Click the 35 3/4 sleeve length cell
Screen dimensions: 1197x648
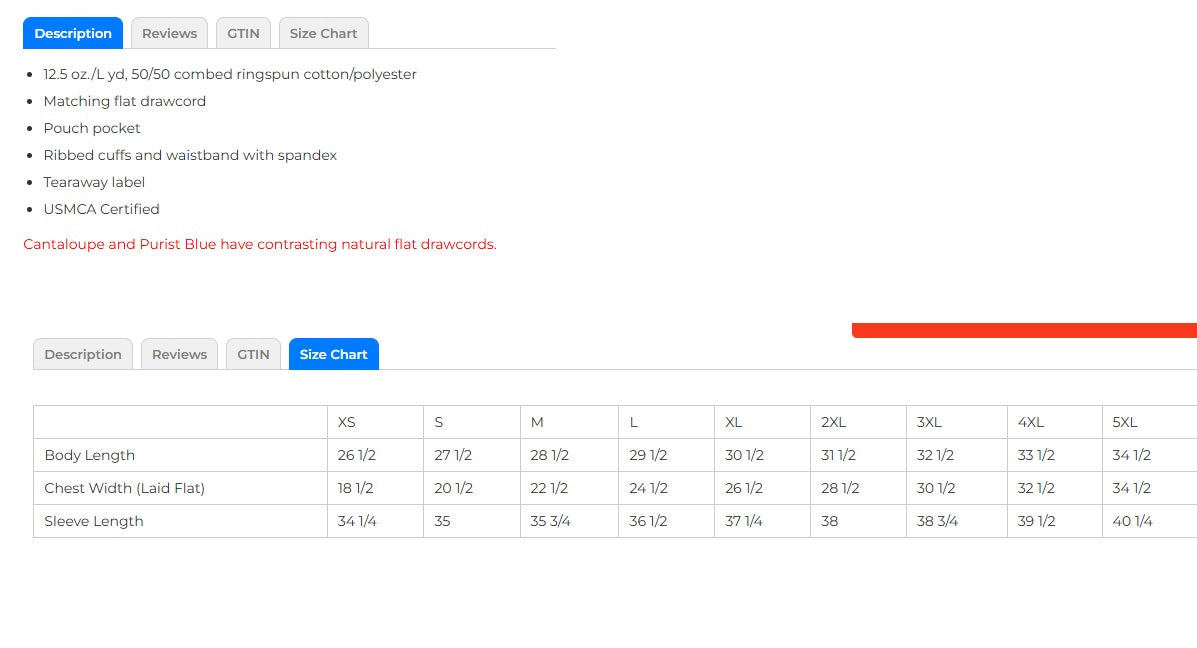(551, 521)
